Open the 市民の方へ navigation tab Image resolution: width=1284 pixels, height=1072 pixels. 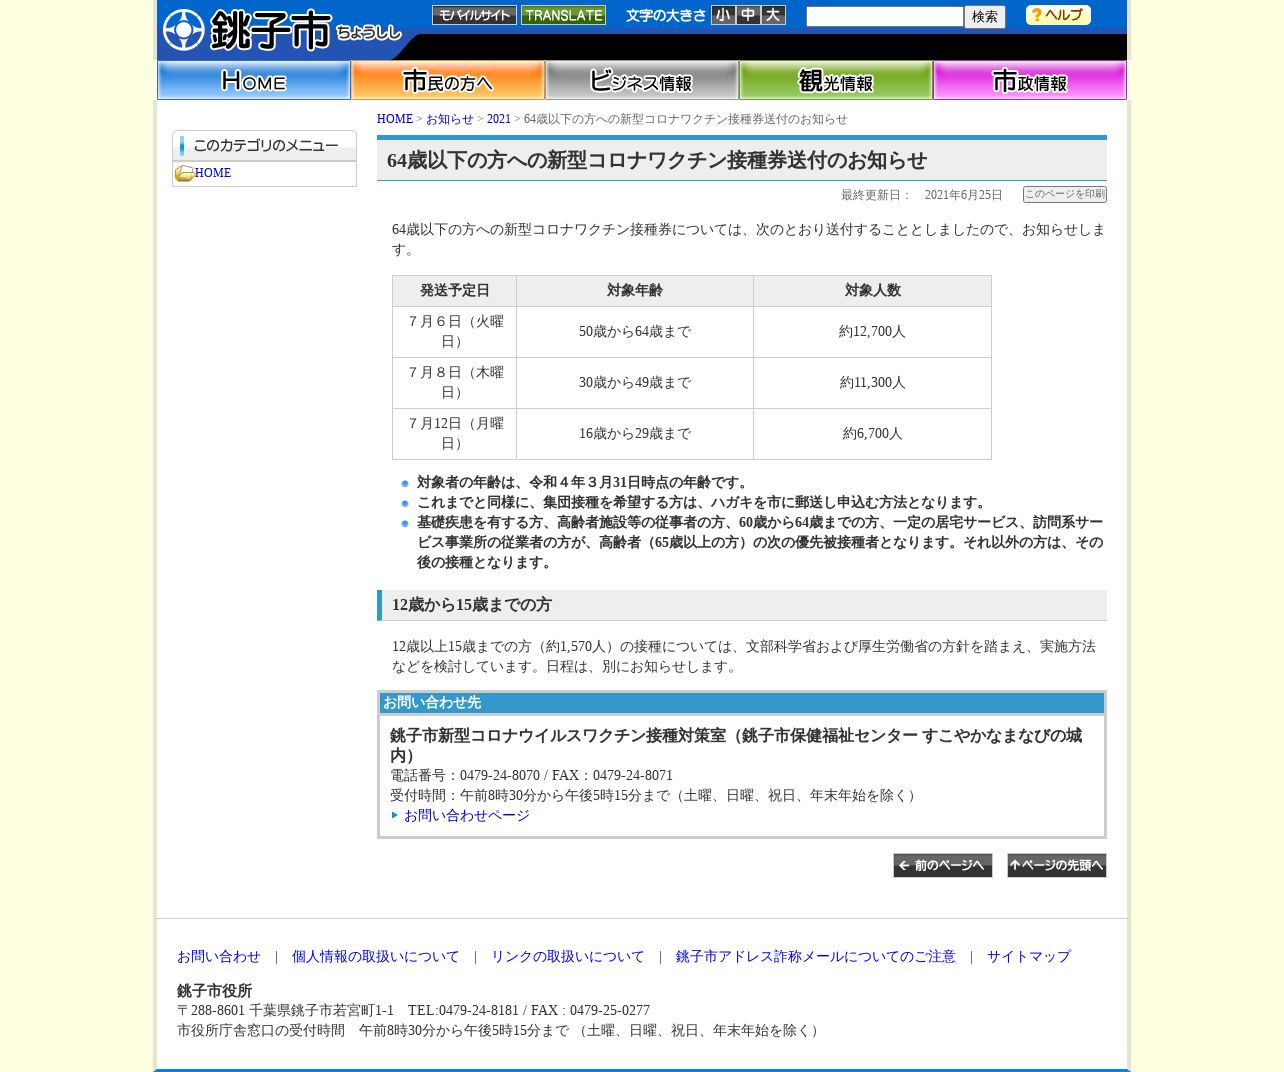[x=448, y=80]
